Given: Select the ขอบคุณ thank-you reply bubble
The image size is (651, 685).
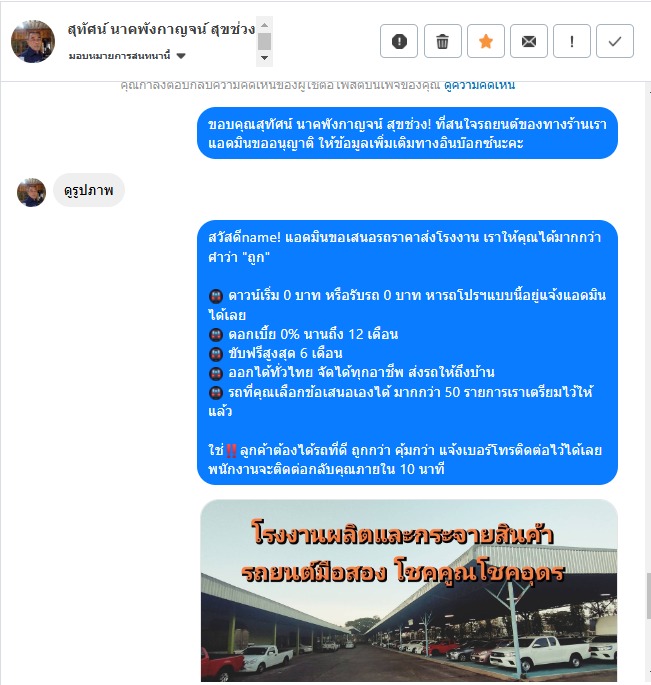Looking at the screenshot, I should tap(407, 133).
